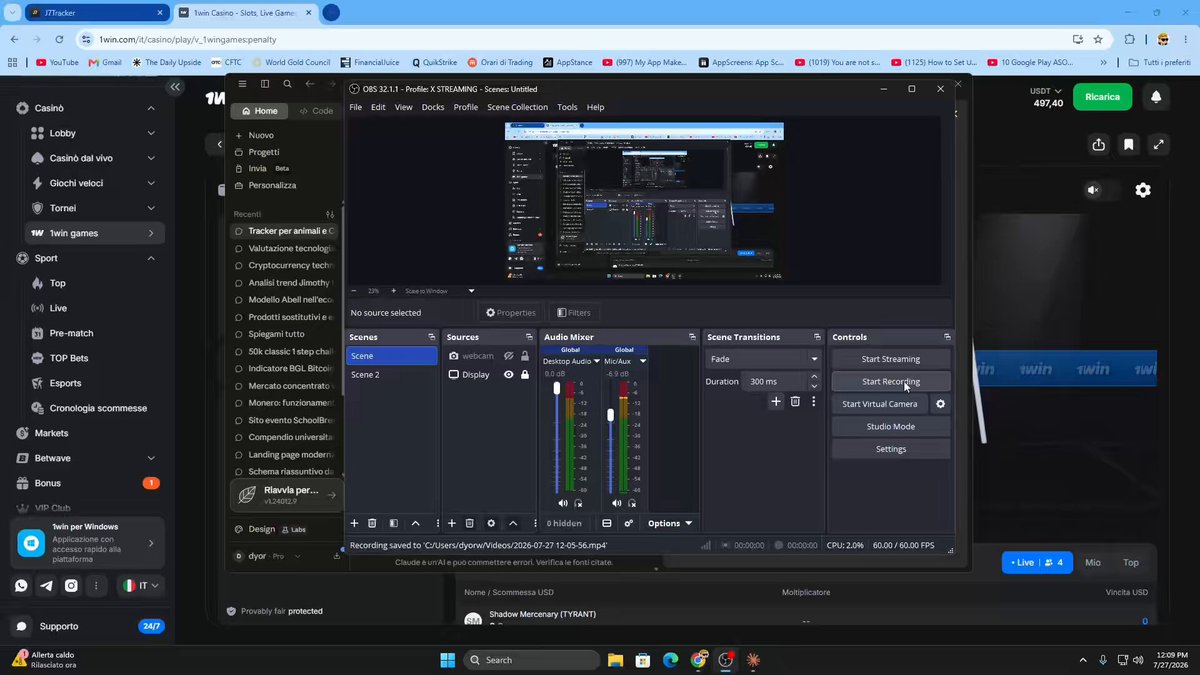Add a new source with the Sources plus icon
Screen dimensions: 1200x675
pyautogui.click(x=452, y=523)
